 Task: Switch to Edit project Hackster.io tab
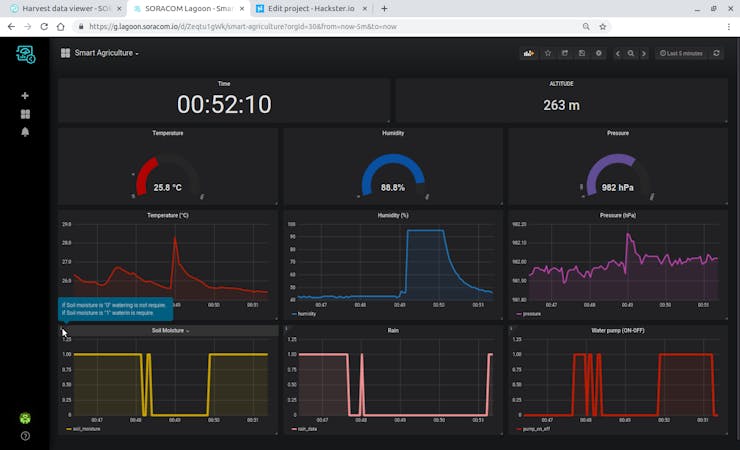[310, 8]
